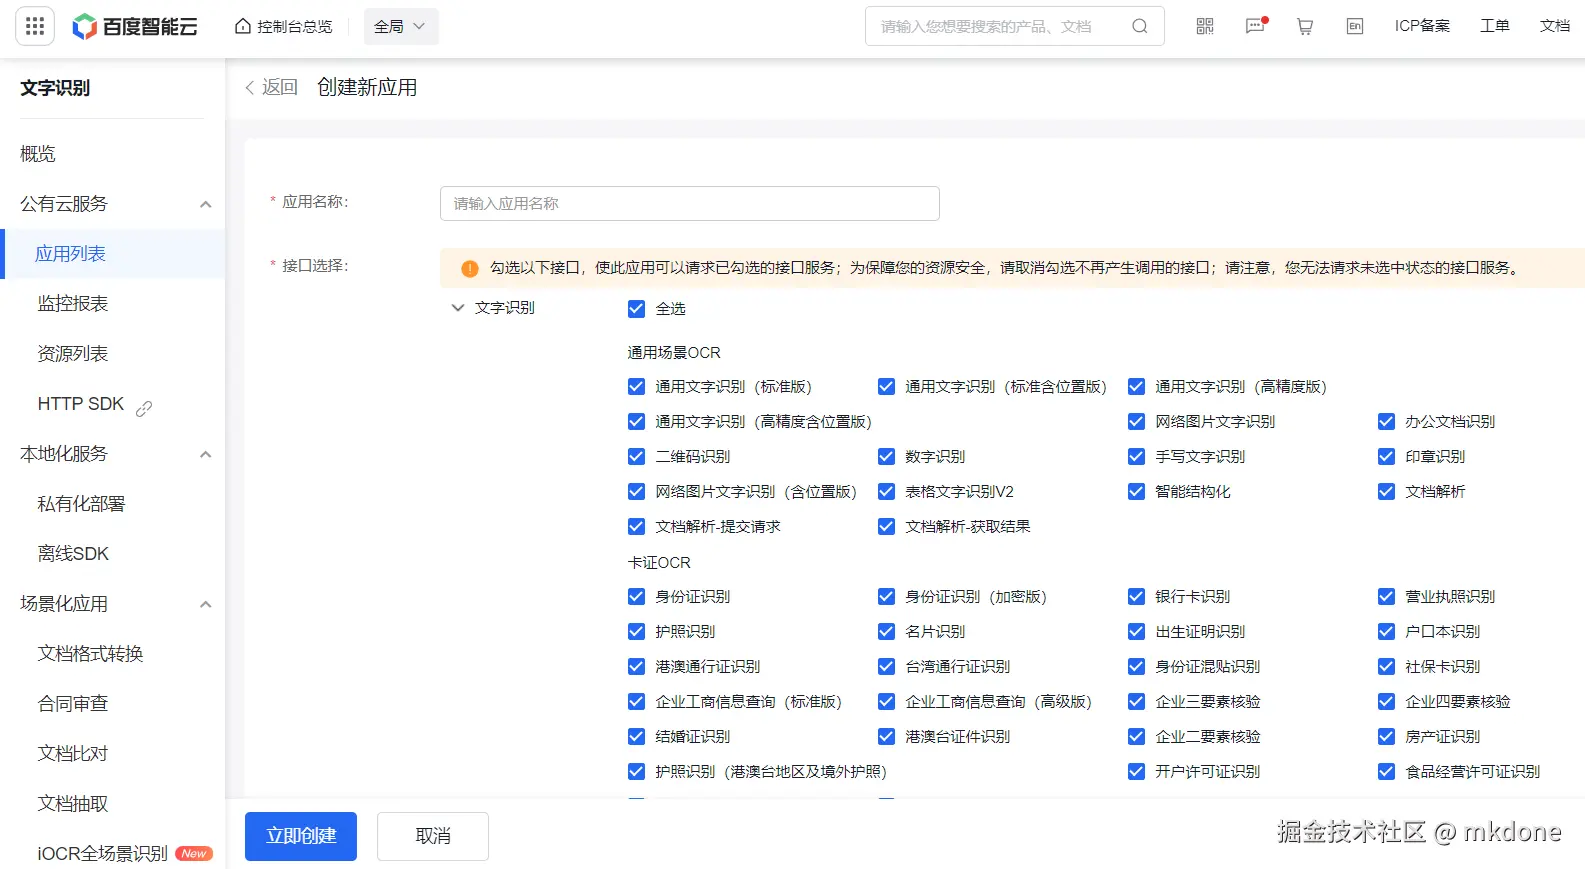1585x869 pixels.
Task: Uncheck 表格文字识别V2 checkbox
Action: pos(886,492)
